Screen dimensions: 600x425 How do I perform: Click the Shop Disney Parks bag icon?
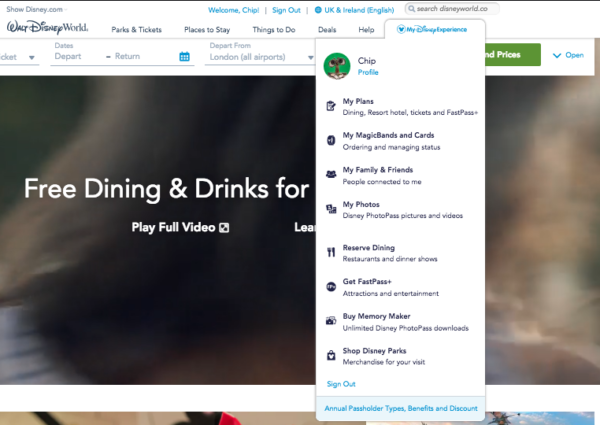(x=331, y=355)
